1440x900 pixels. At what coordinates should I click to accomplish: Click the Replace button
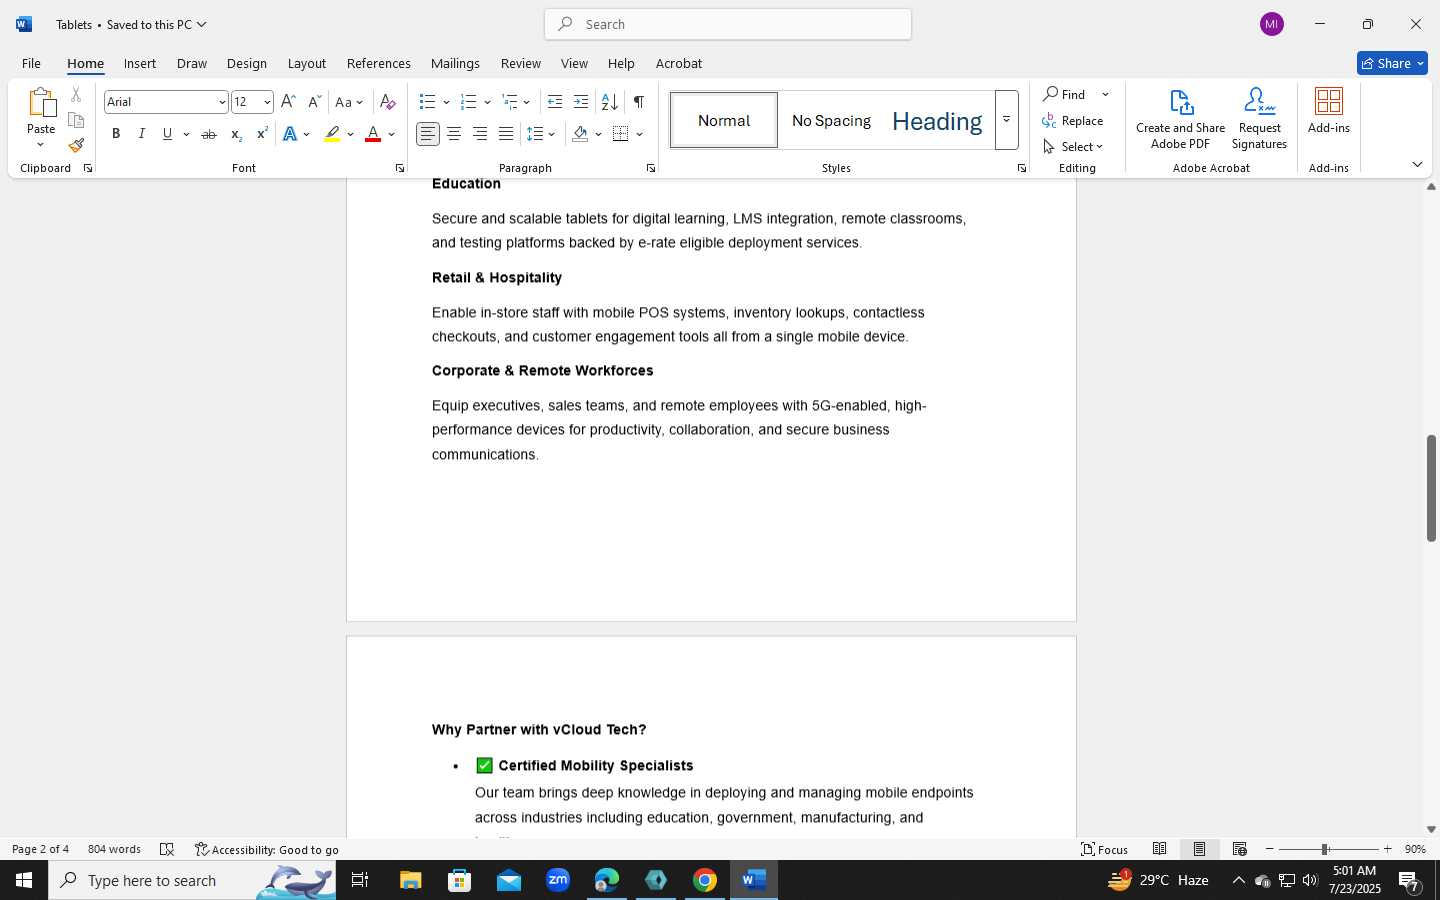point(1073,120)
